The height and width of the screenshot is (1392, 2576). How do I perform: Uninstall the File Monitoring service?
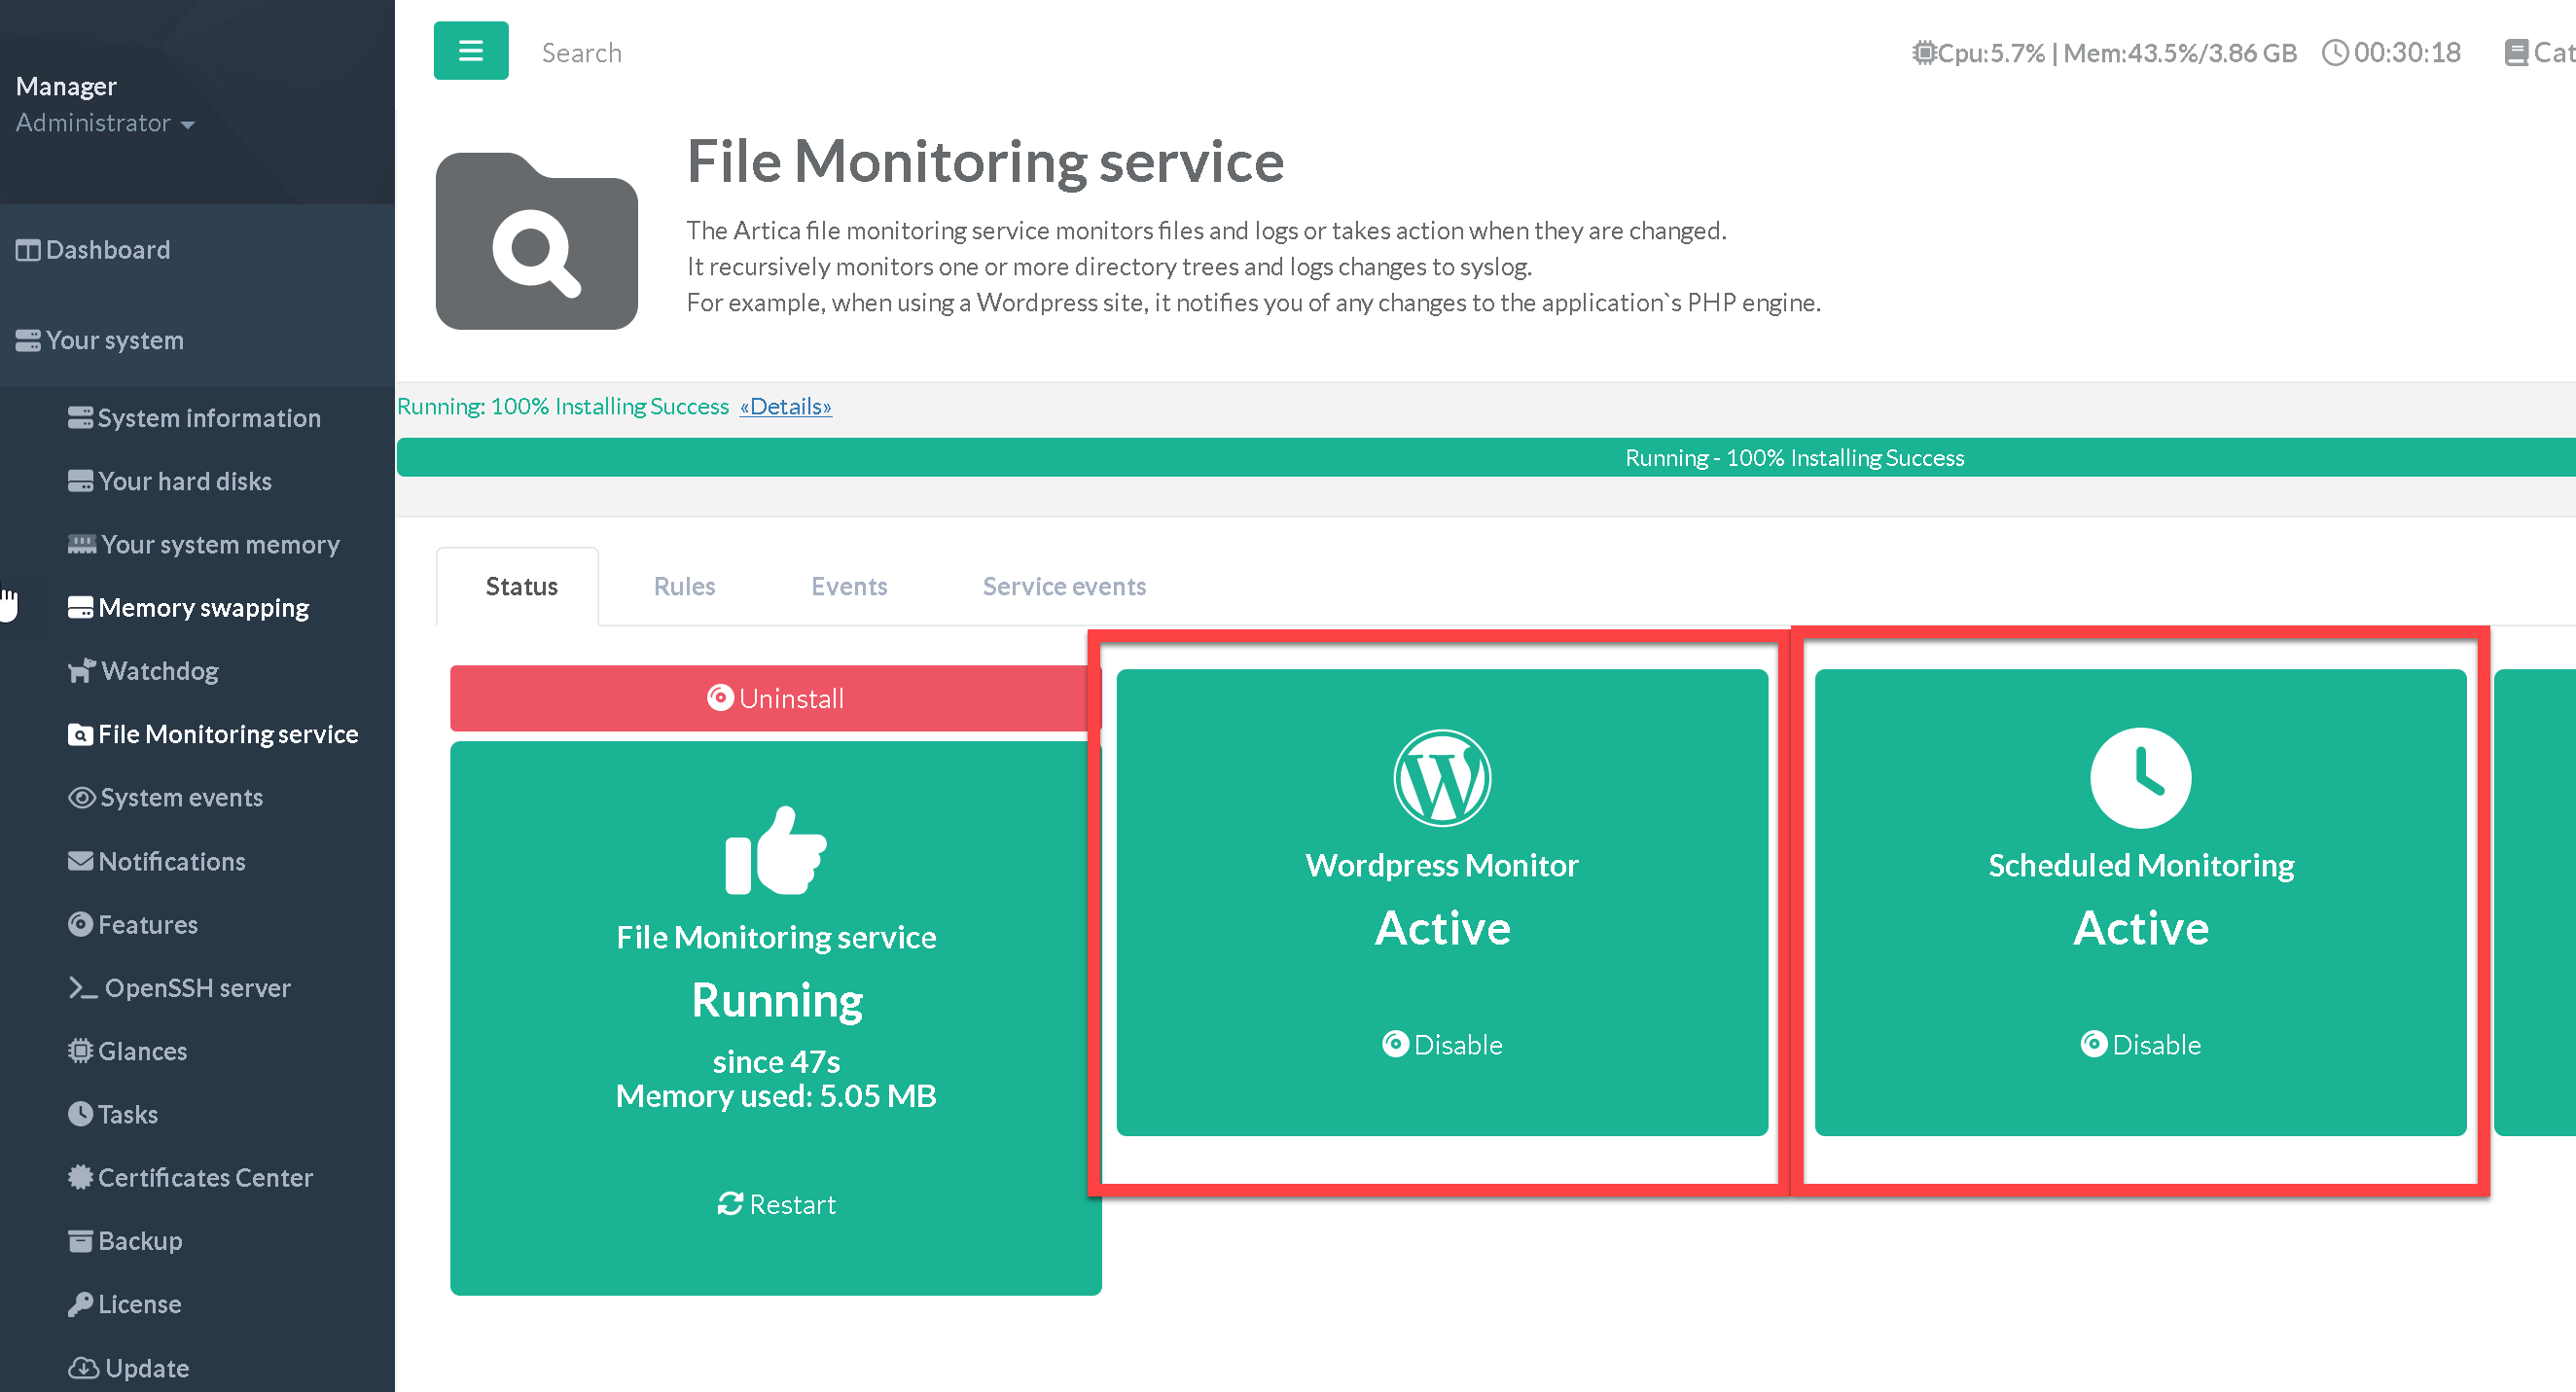(775, 698)
